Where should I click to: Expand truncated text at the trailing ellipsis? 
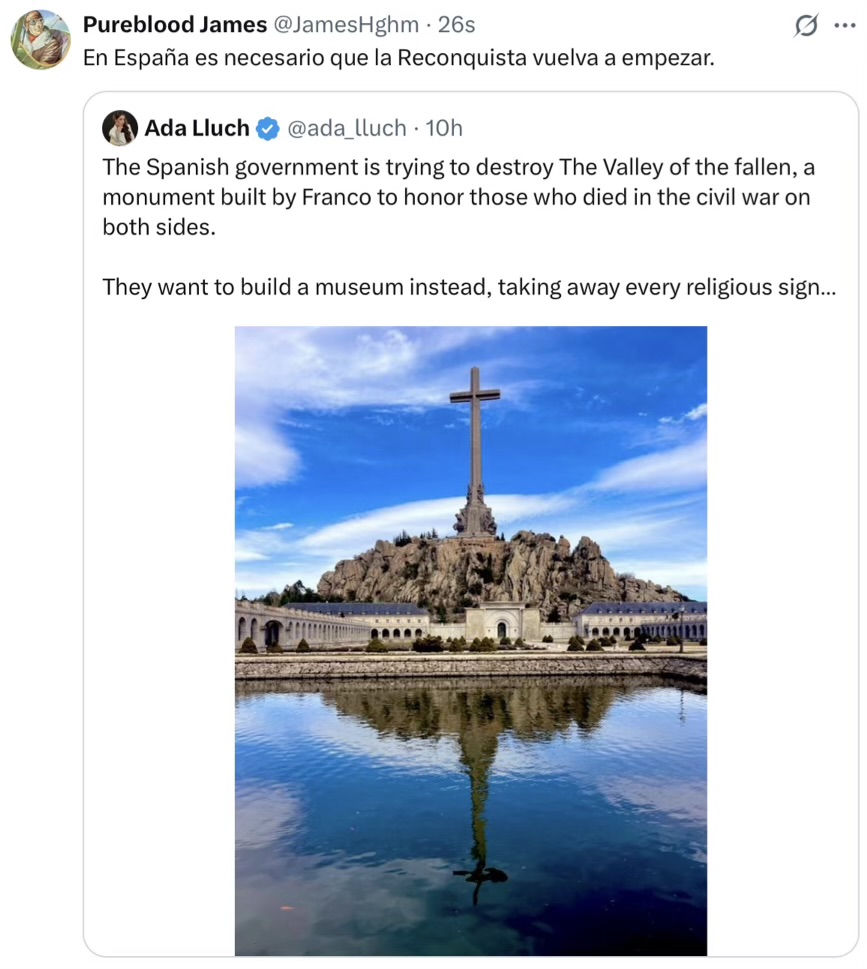(827, 288)
